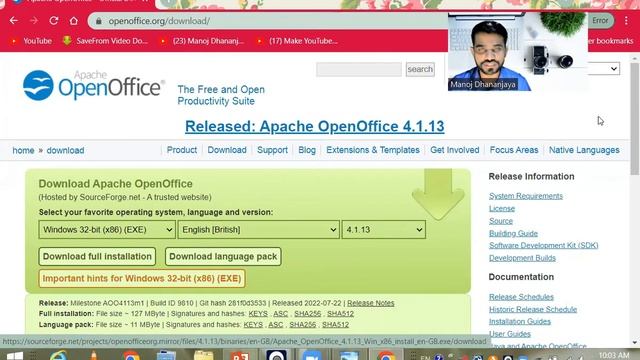Viewport: 640px width, 360px height.
Task: Click the Apache OpenOffice logo
Action: (x=94, y=85)
